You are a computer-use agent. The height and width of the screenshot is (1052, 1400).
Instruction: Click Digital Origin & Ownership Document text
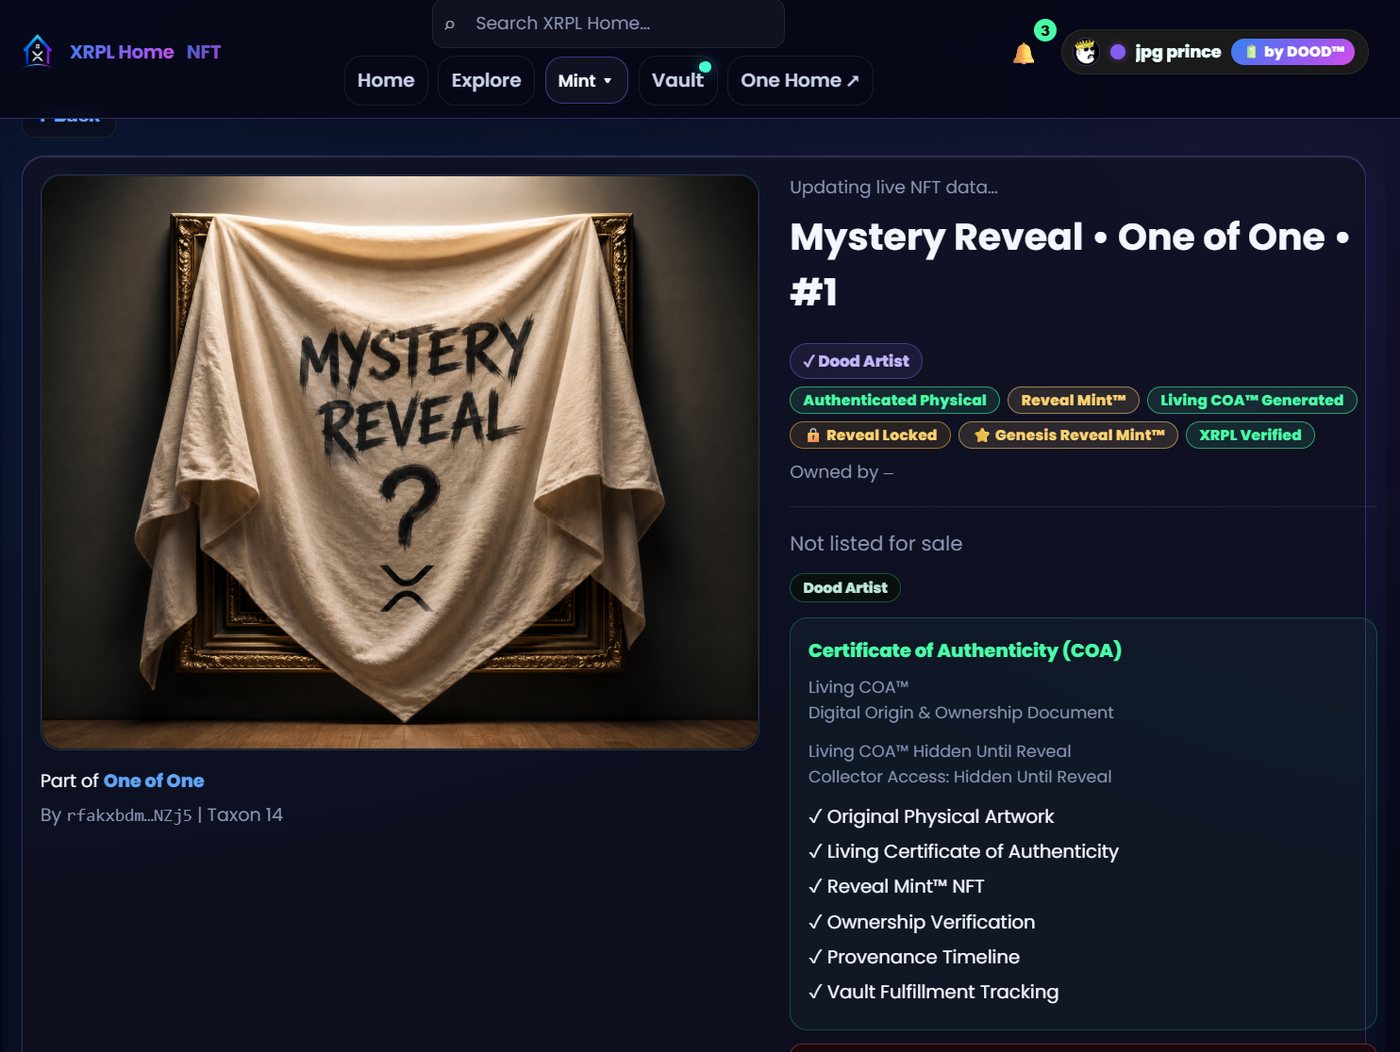point(961,713)
